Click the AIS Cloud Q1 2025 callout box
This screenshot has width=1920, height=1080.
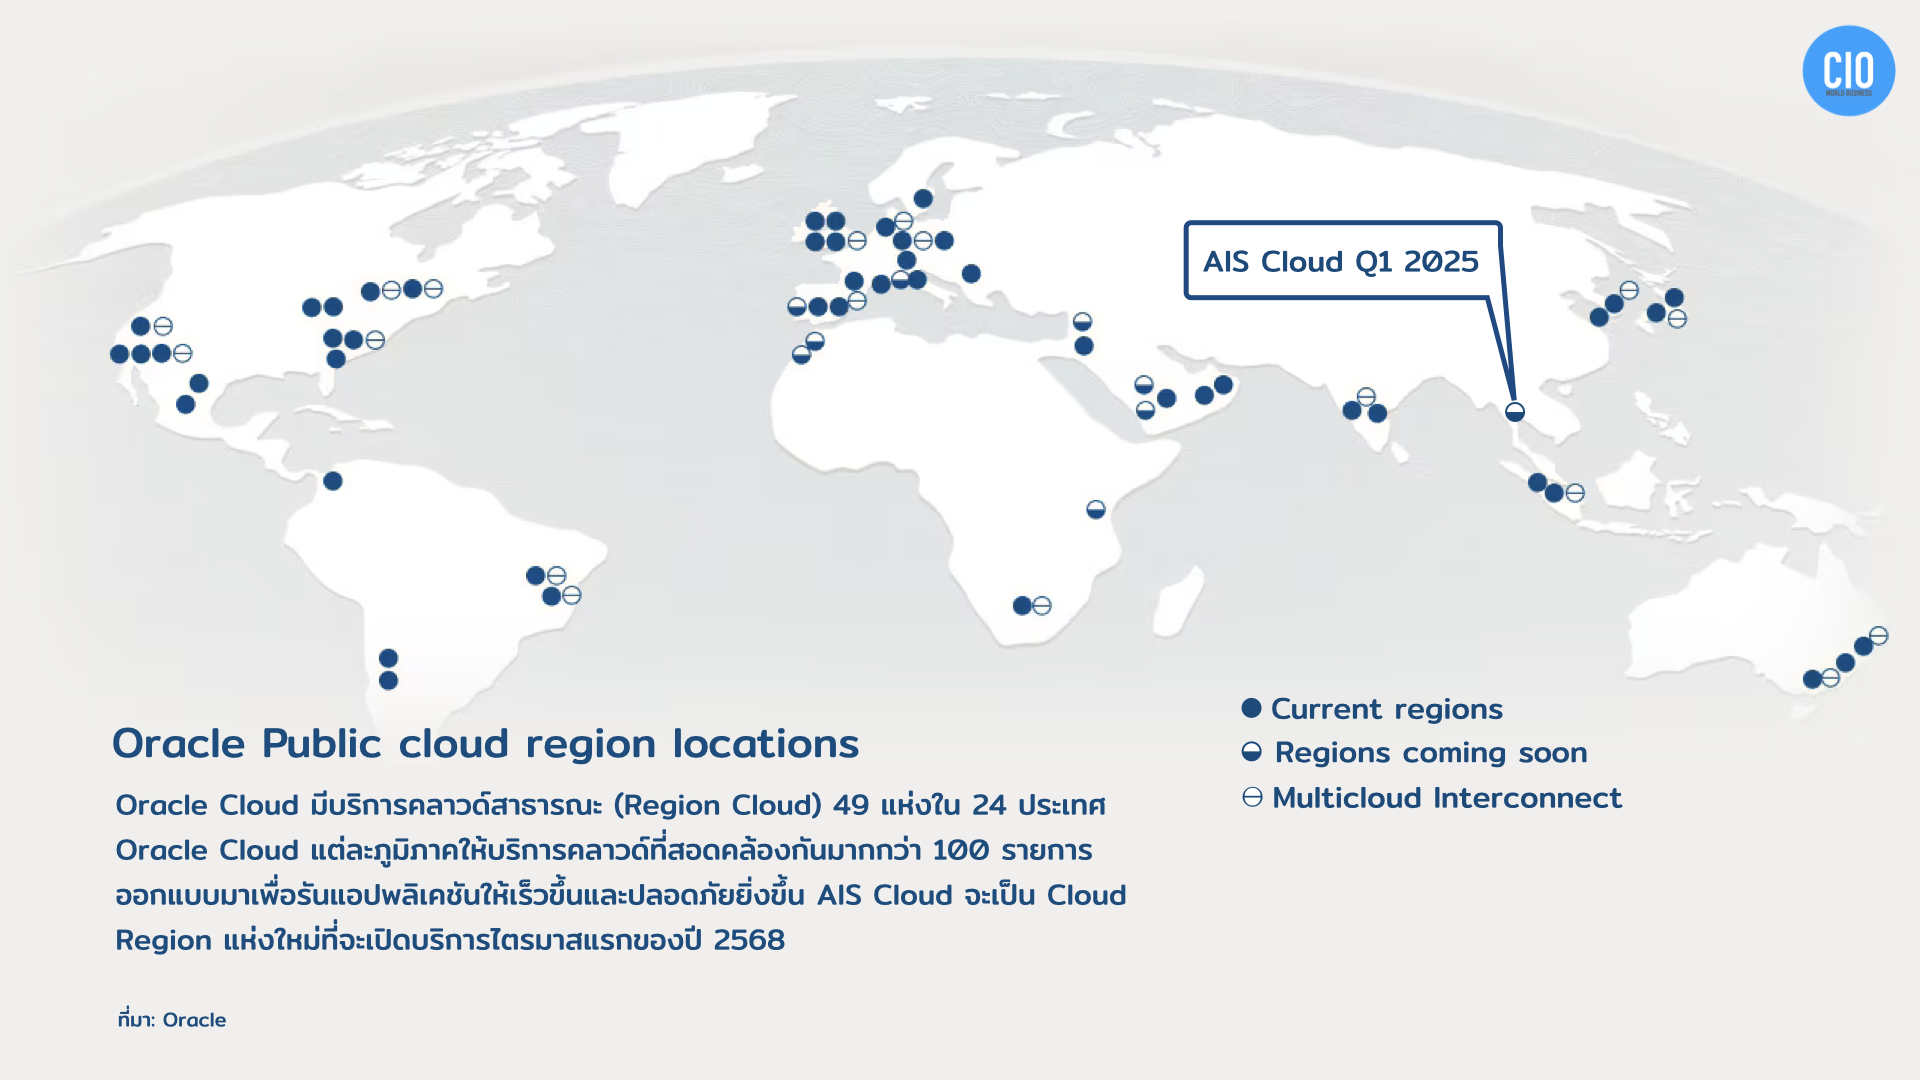pos(1342,260)
